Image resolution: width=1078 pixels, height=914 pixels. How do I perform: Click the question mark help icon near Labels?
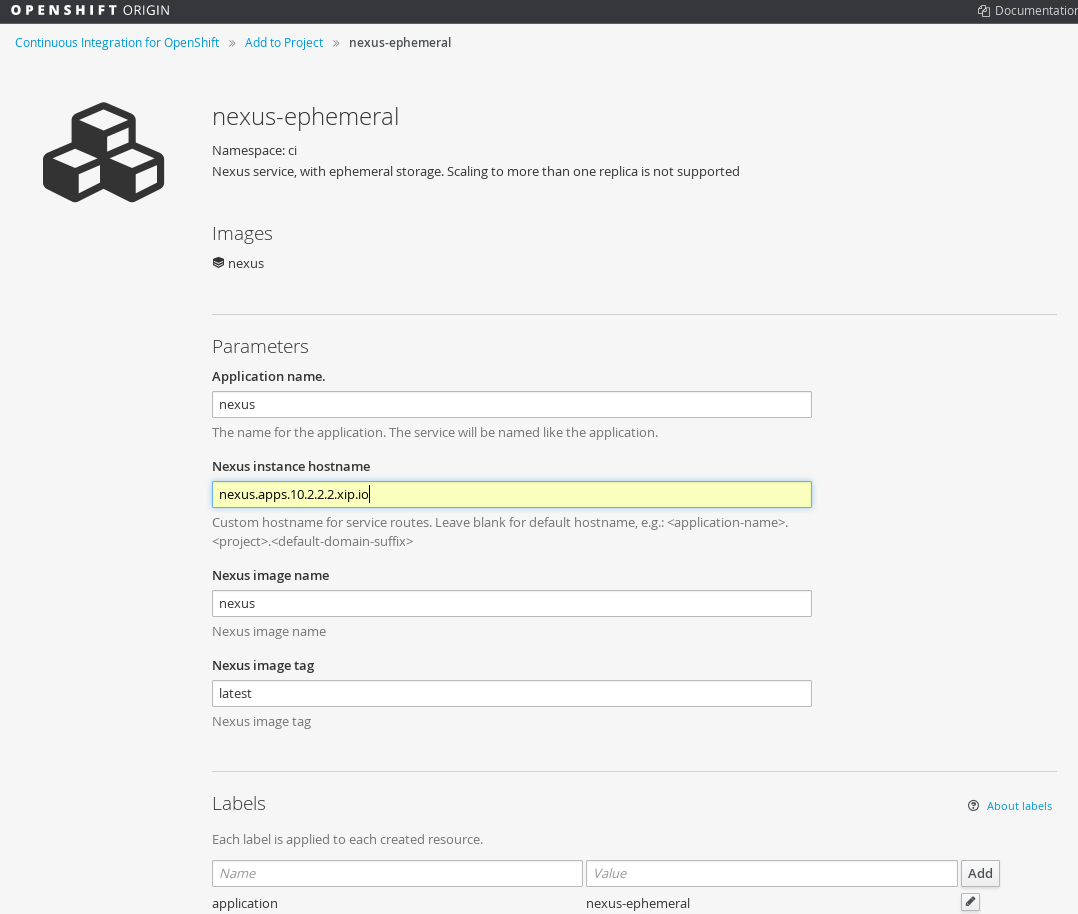(x=973, y=806)
